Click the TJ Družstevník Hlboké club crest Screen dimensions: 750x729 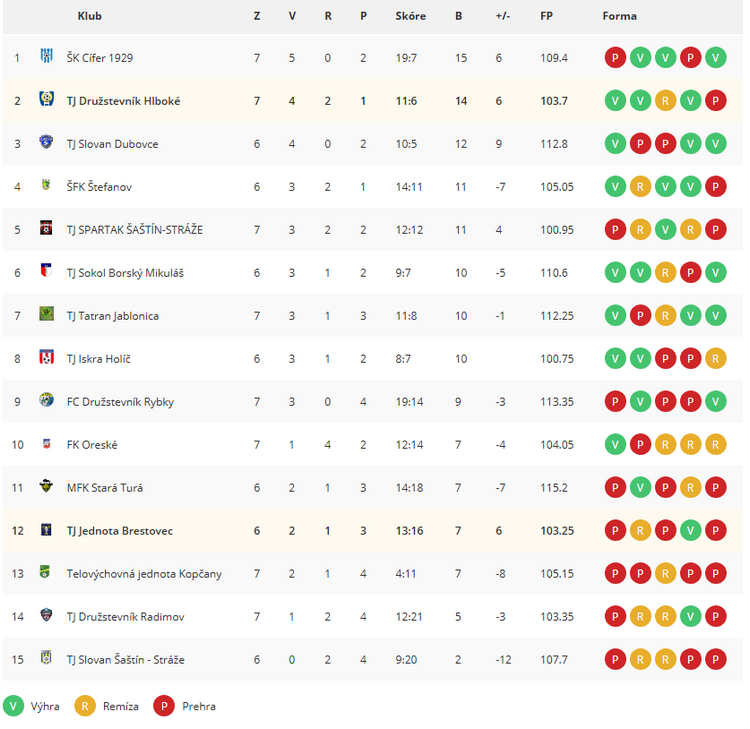point(46,99)
